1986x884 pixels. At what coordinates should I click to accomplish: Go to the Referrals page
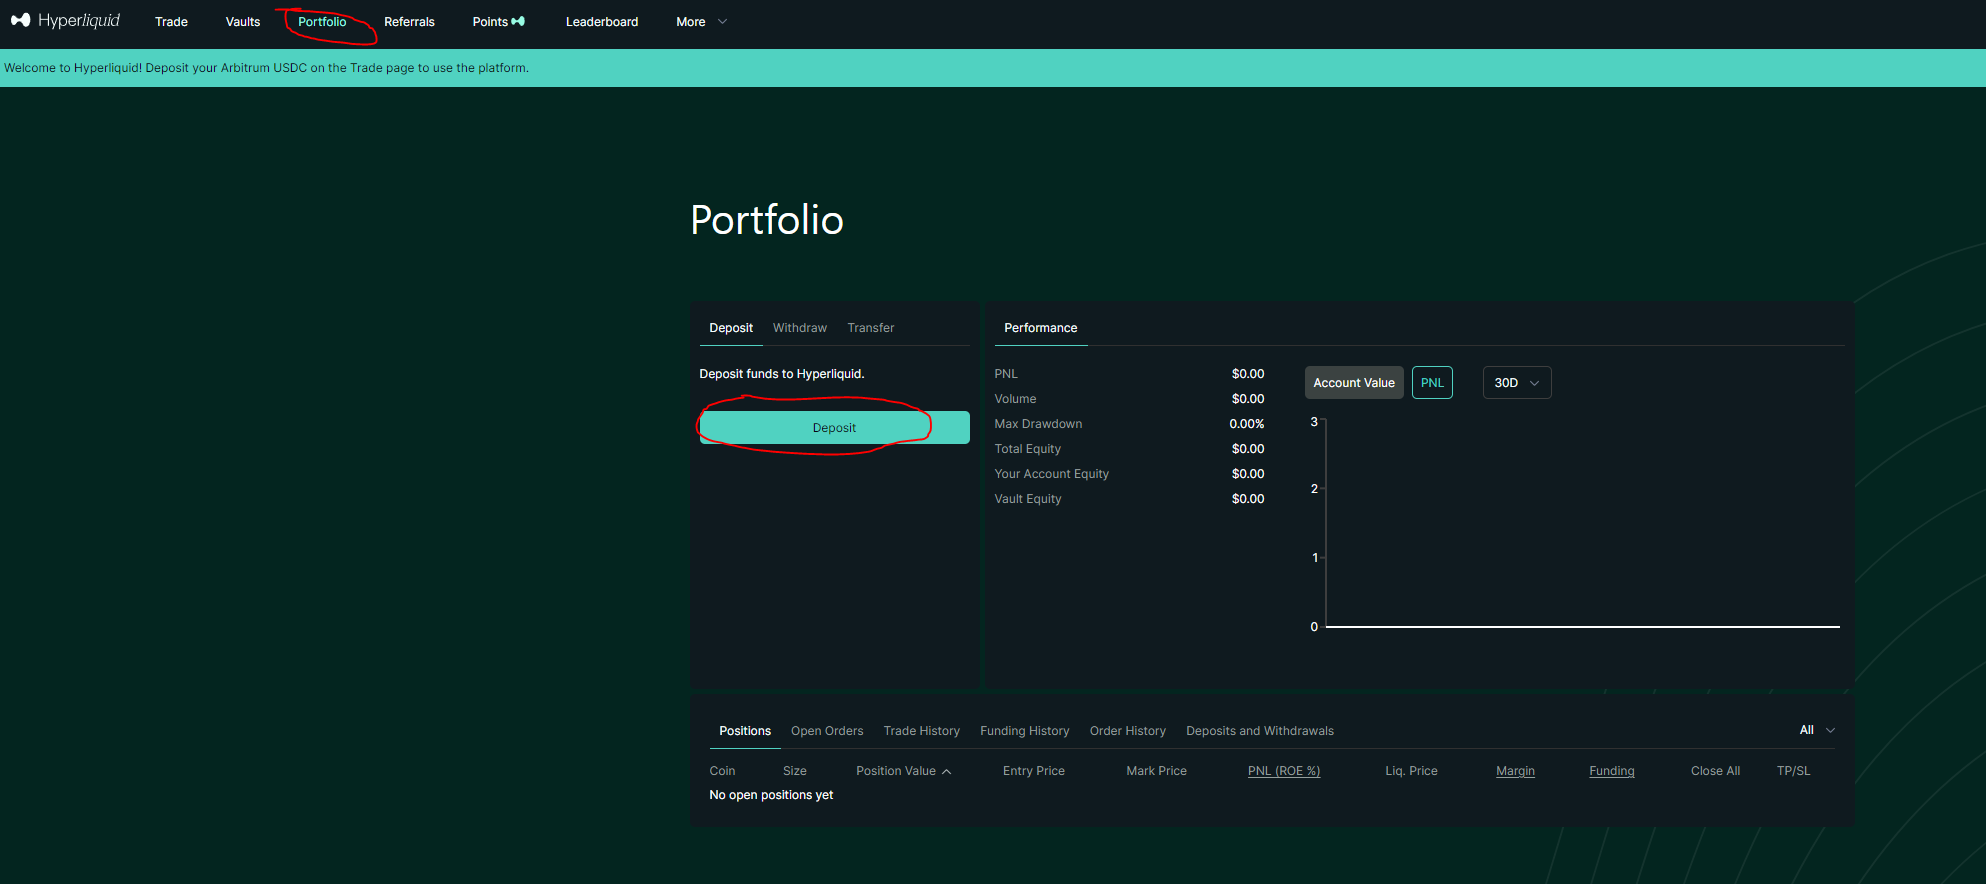(x=409, y=22)
